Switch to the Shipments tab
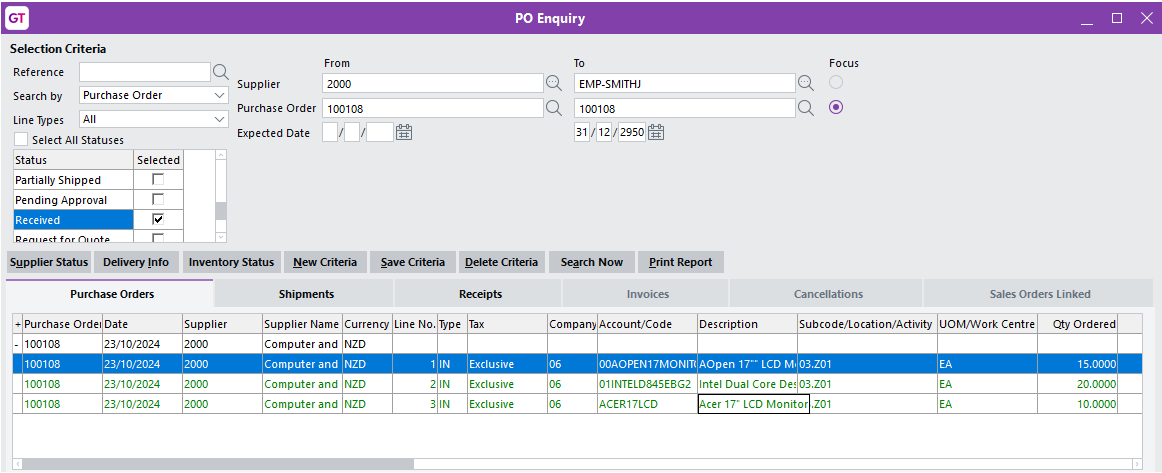 (x=306, y=294)
